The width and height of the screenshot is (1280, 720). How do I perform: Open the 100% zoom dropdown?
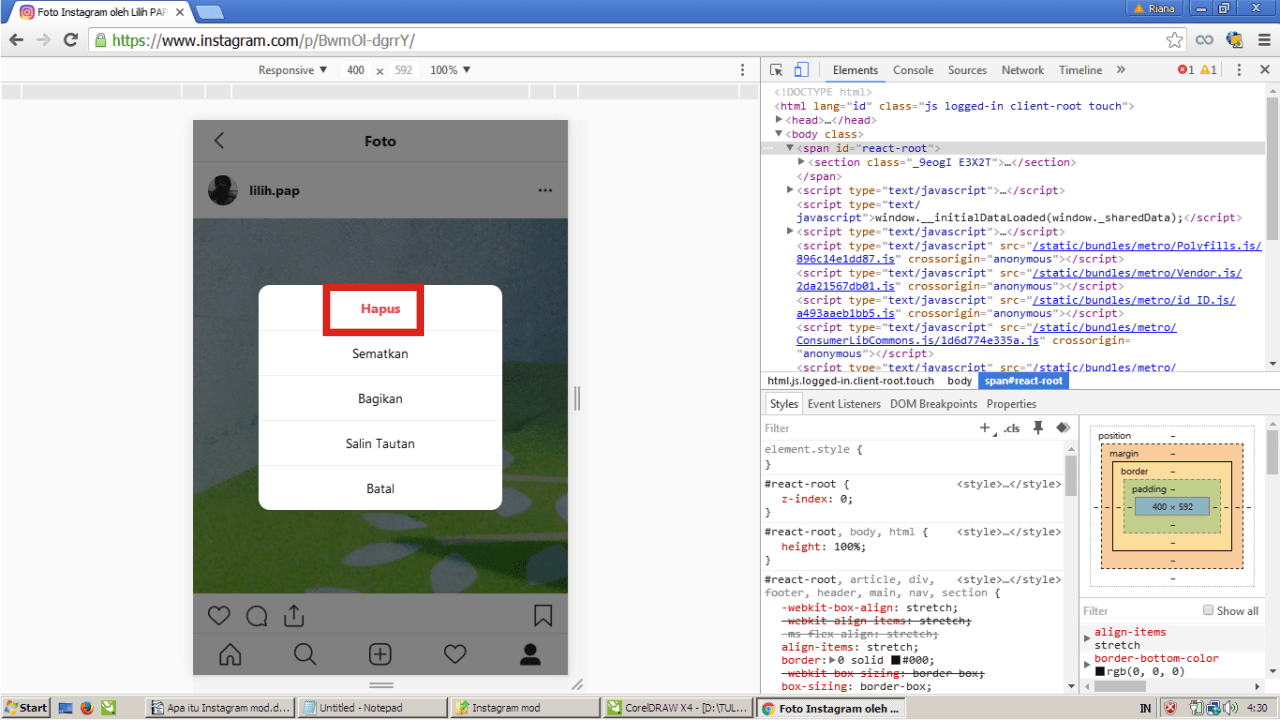[450, 70]
